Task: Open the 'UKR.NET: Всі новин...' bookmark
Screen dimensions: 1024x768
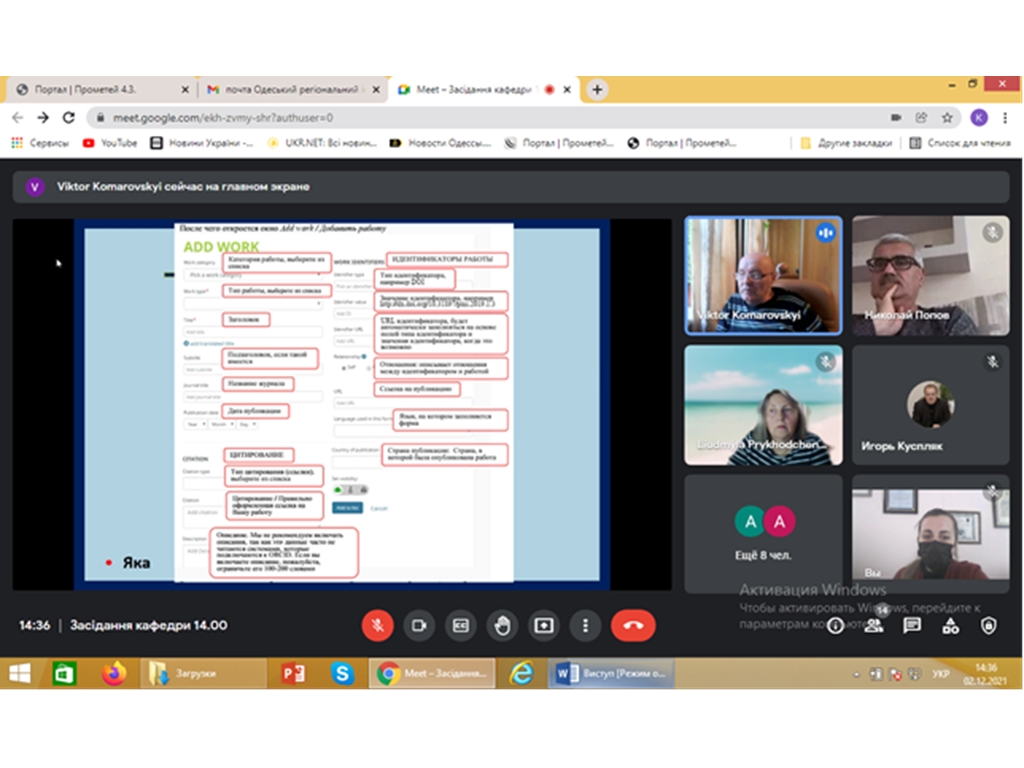Action: [x=322, y=143]
